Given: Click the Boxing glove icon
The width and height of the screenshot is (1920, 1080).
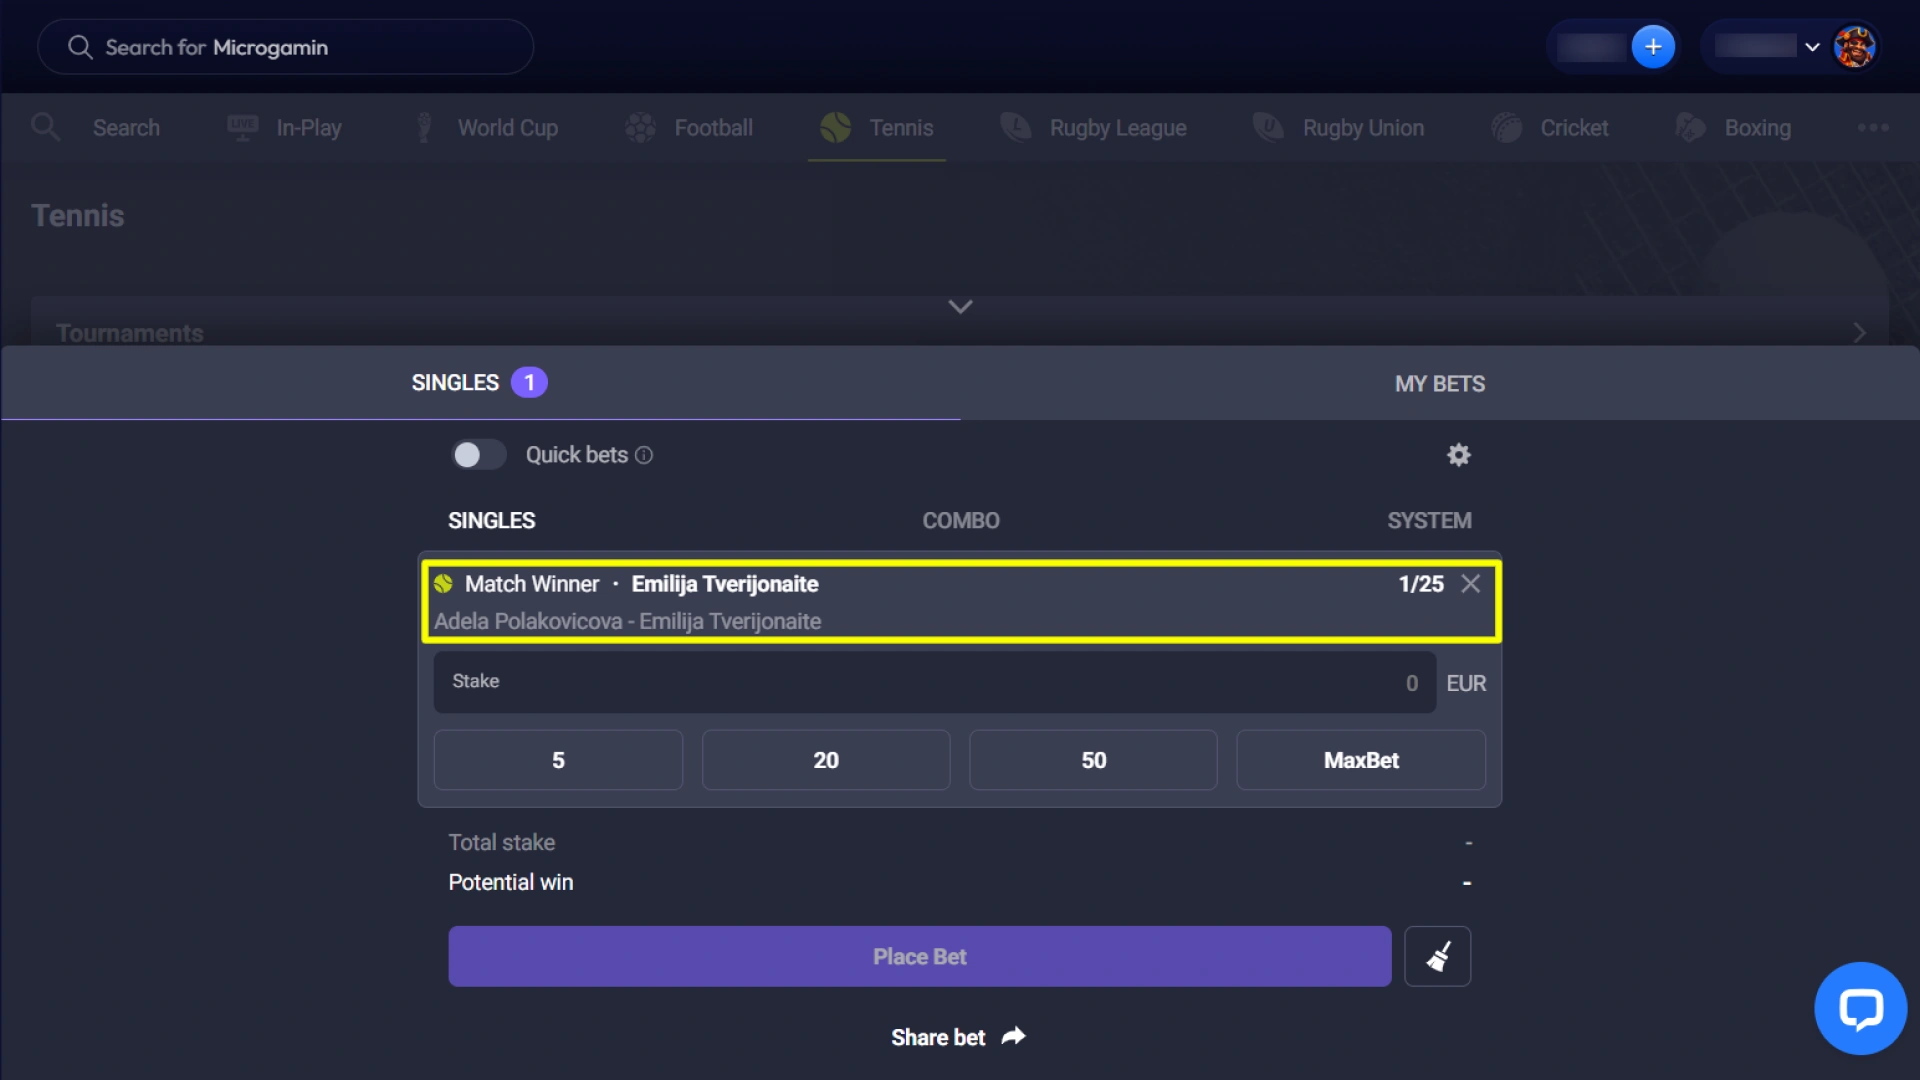Looking at the screenshot, I should pos(1690,127).
